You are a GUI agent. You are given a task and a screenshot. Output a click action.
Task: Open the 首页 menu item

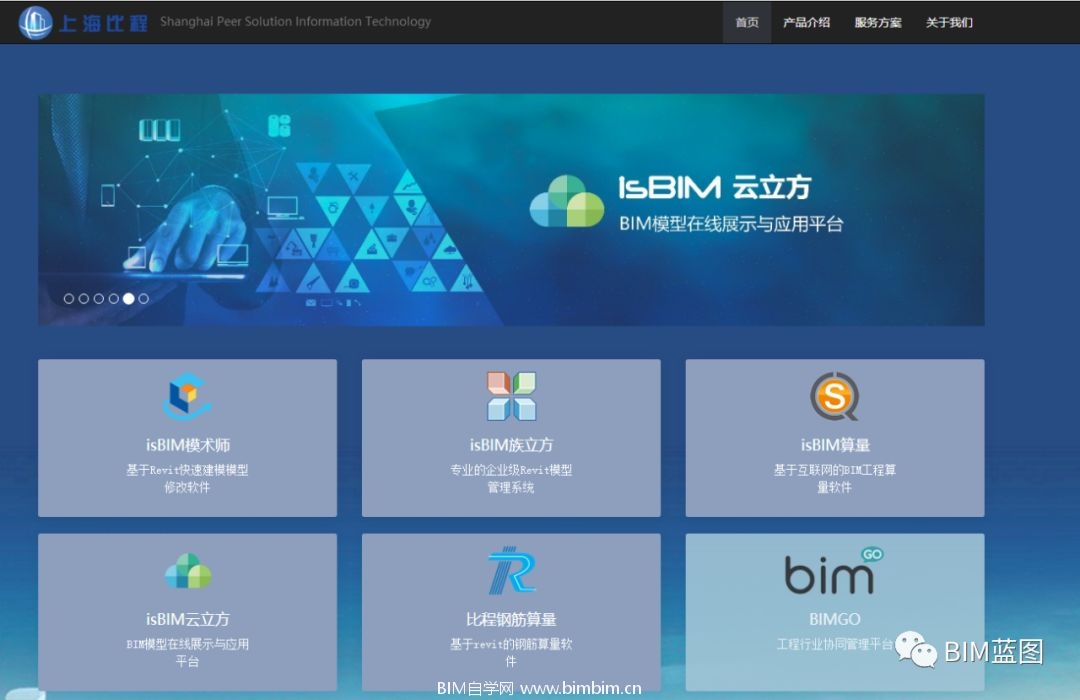[747, 22]
